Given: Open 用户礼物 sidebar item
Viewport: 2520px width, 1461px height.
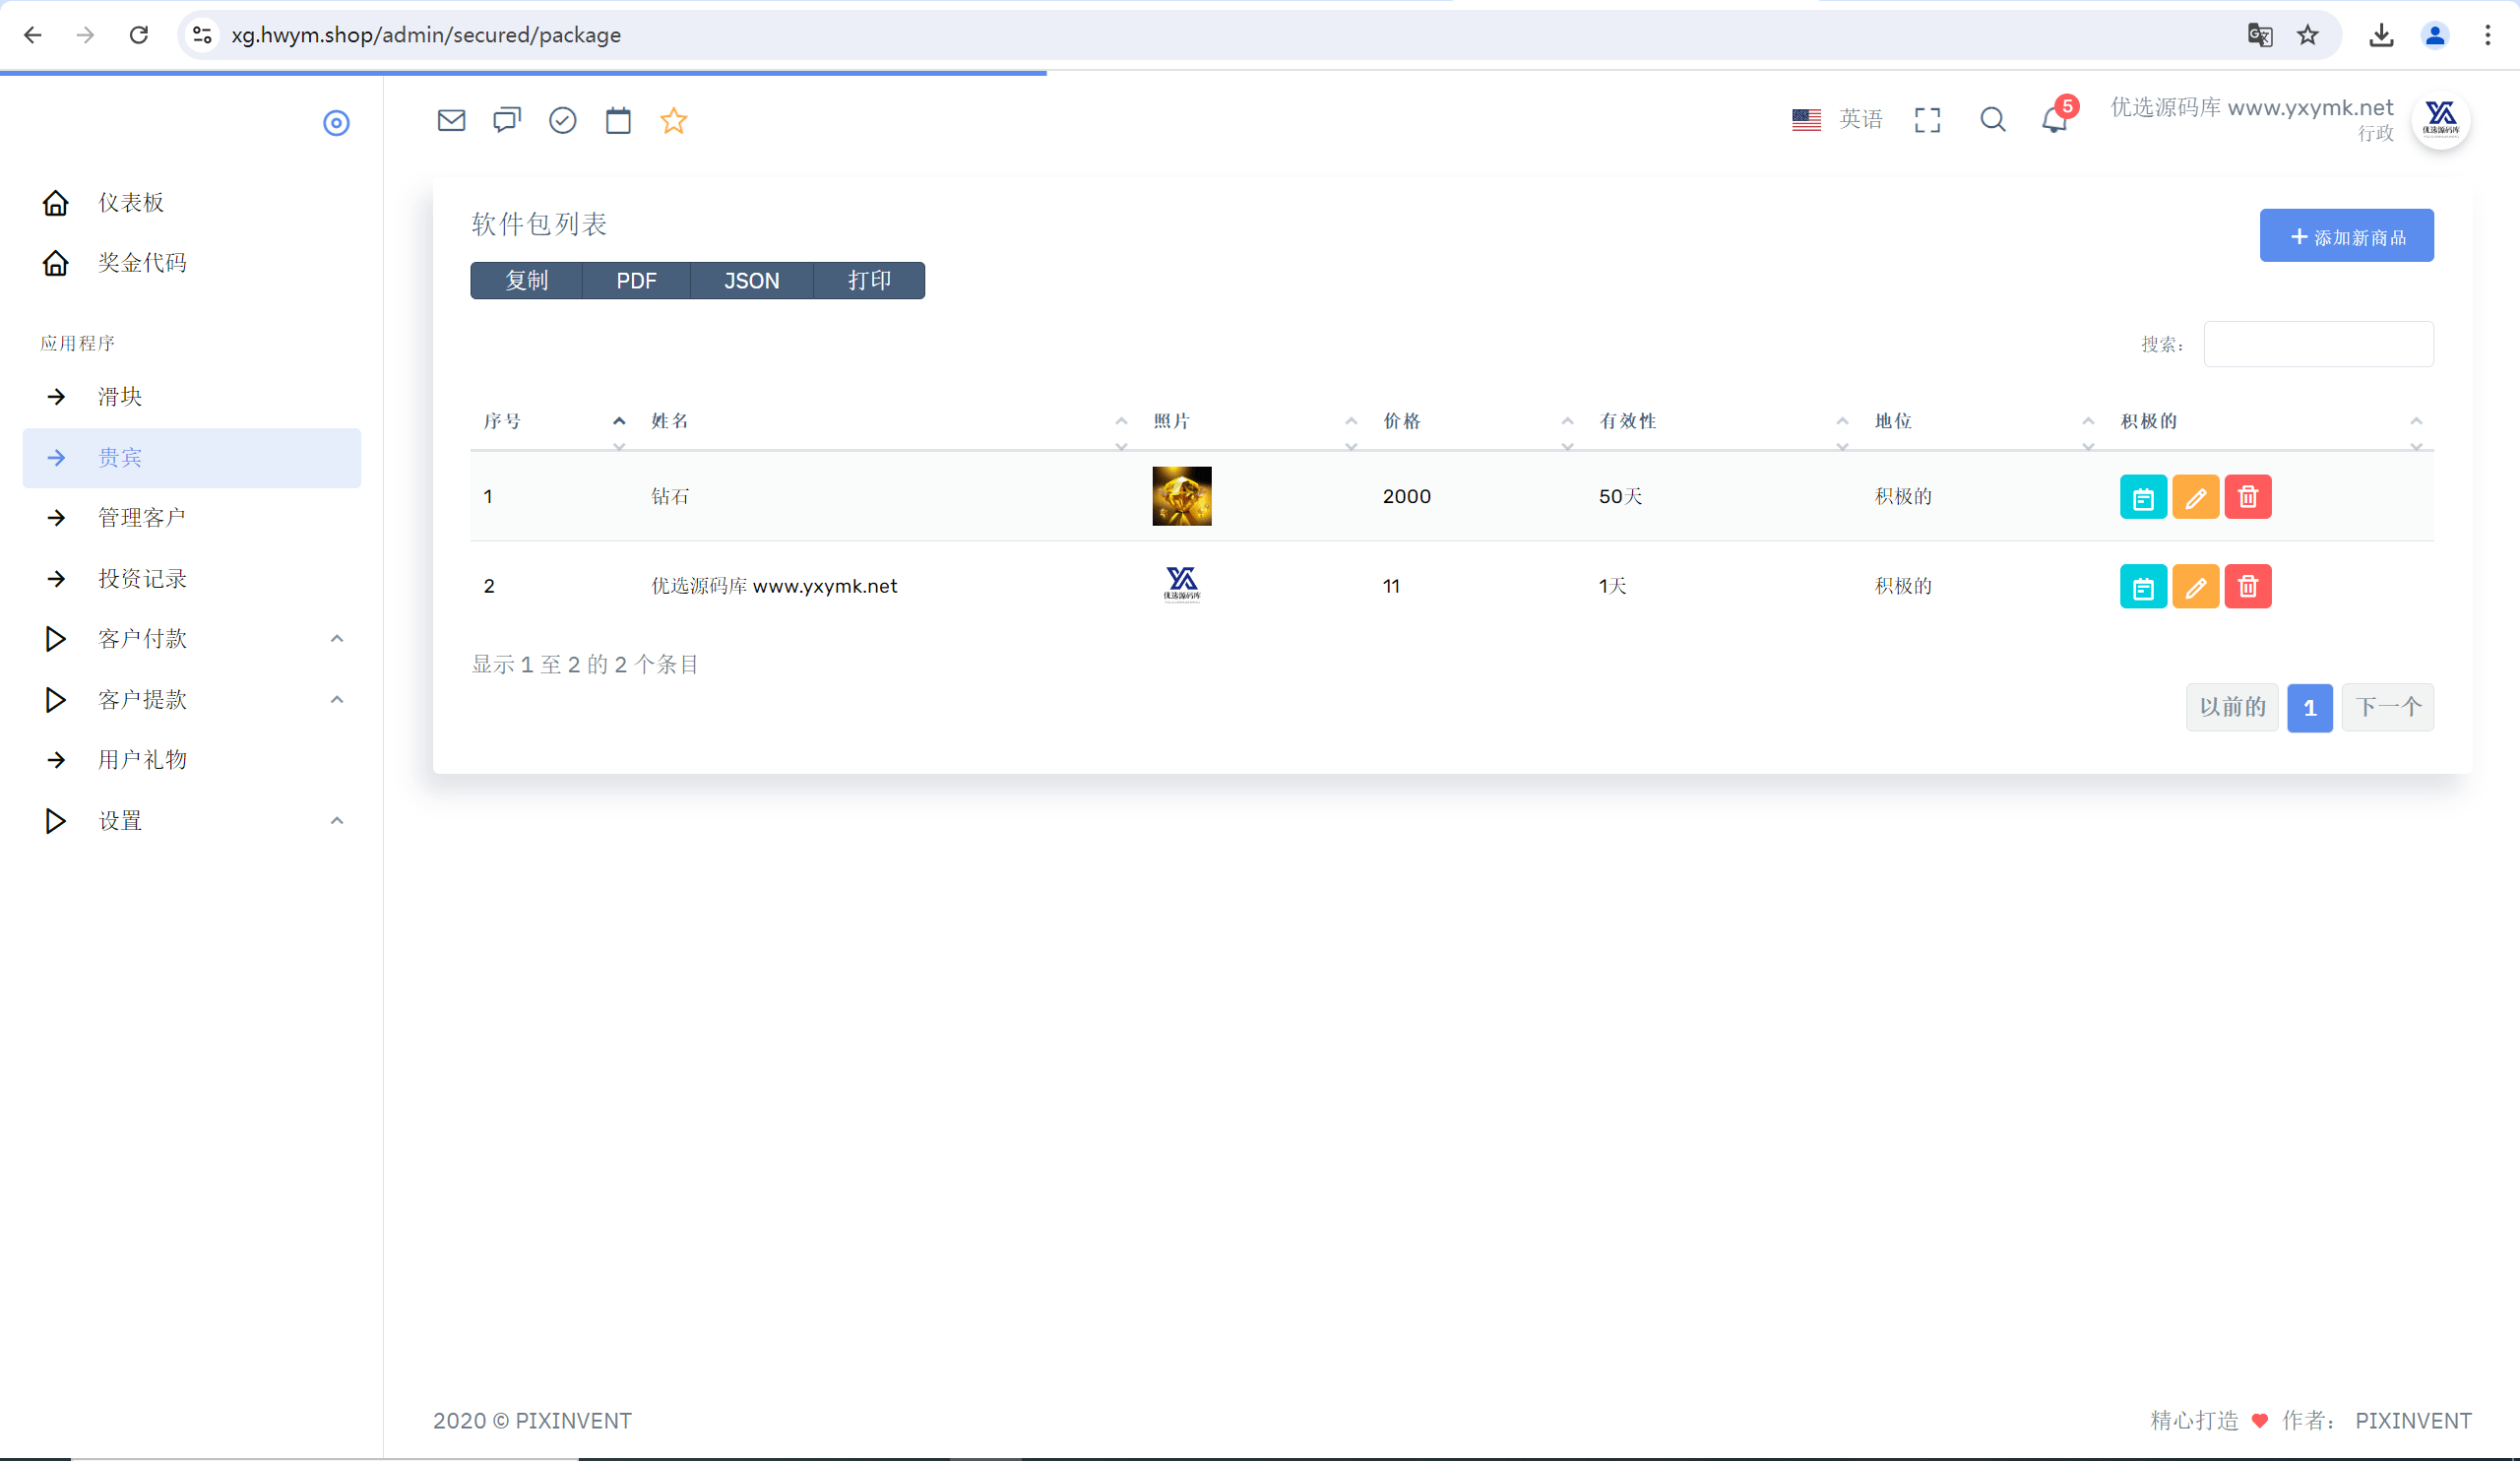Looking at the screenshot, I should tap(191, 760).
